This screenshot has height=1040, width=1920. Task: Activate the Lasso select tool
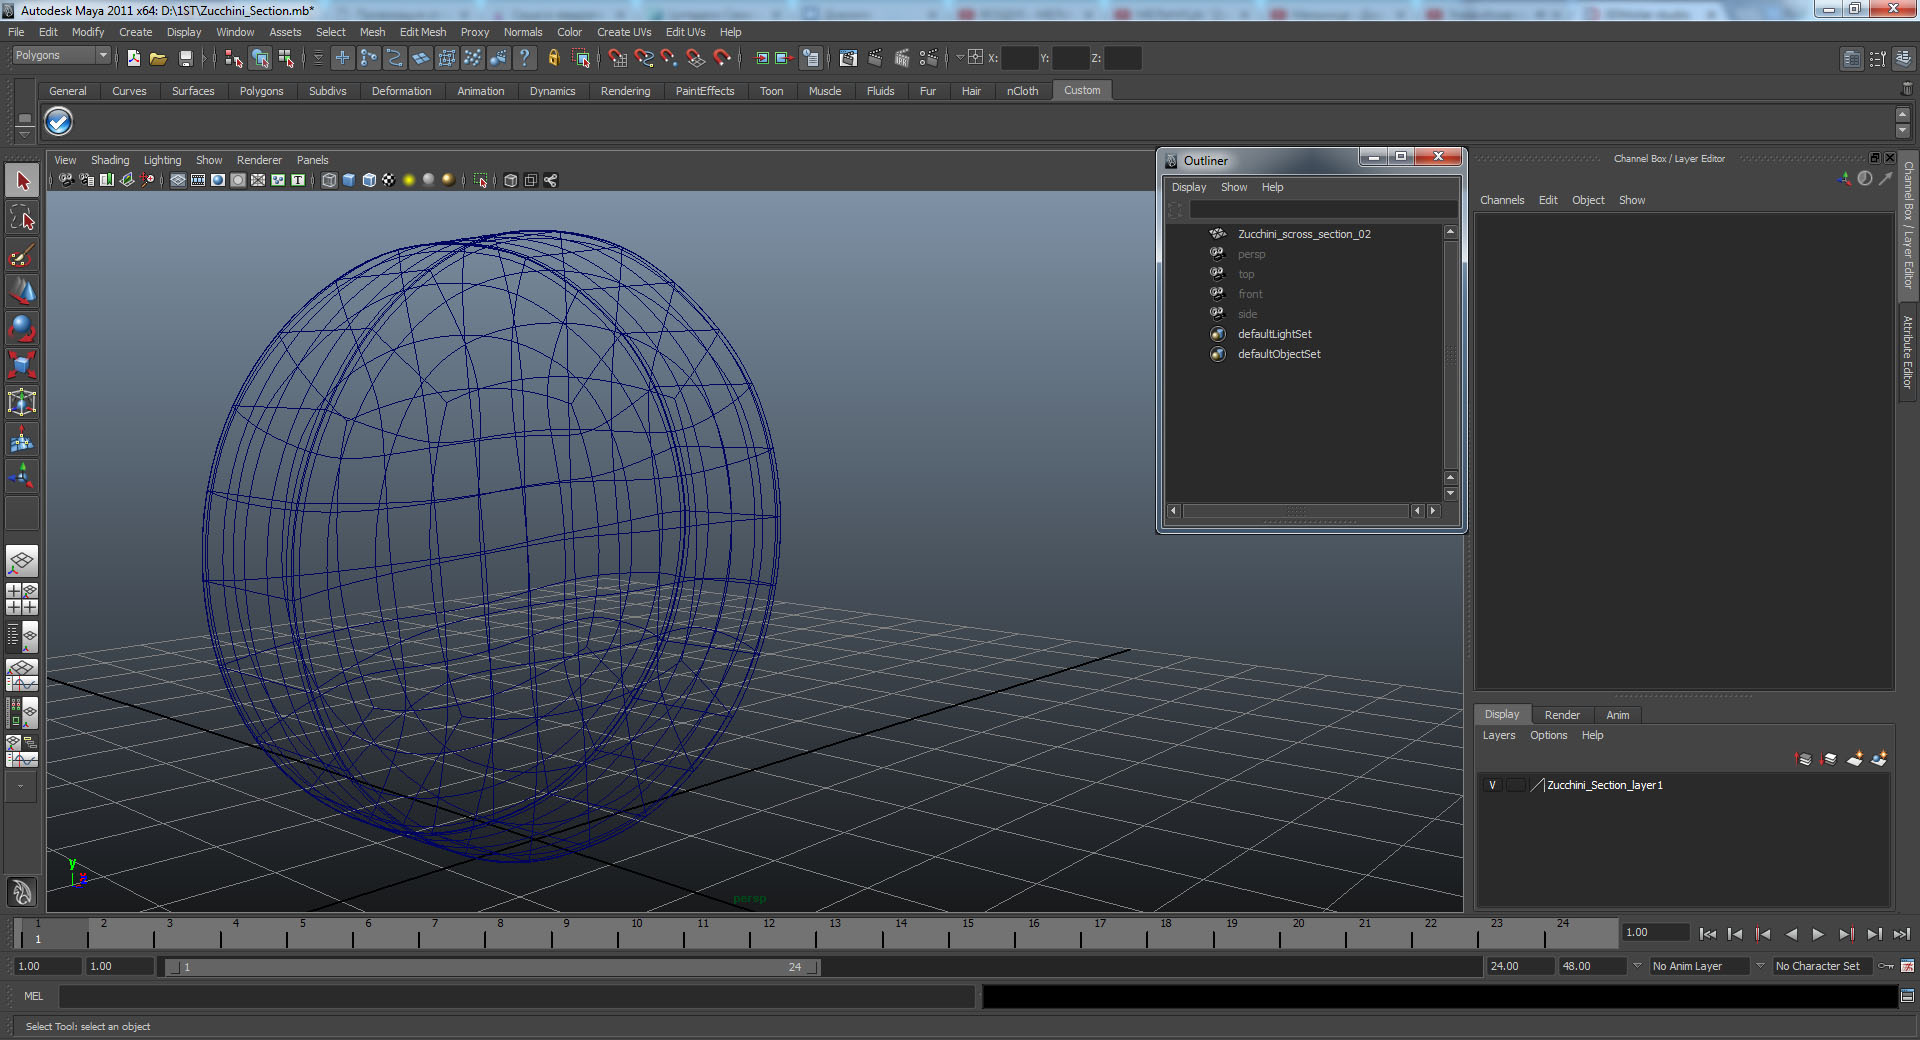[22, 218]
